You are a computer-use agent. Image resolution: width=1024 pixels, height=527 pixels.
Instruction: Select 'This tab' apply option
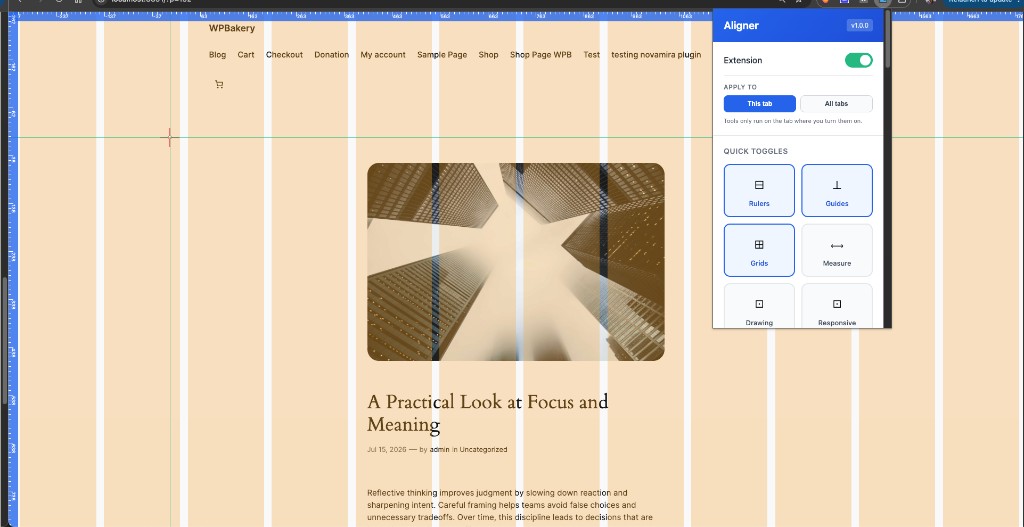760,104
